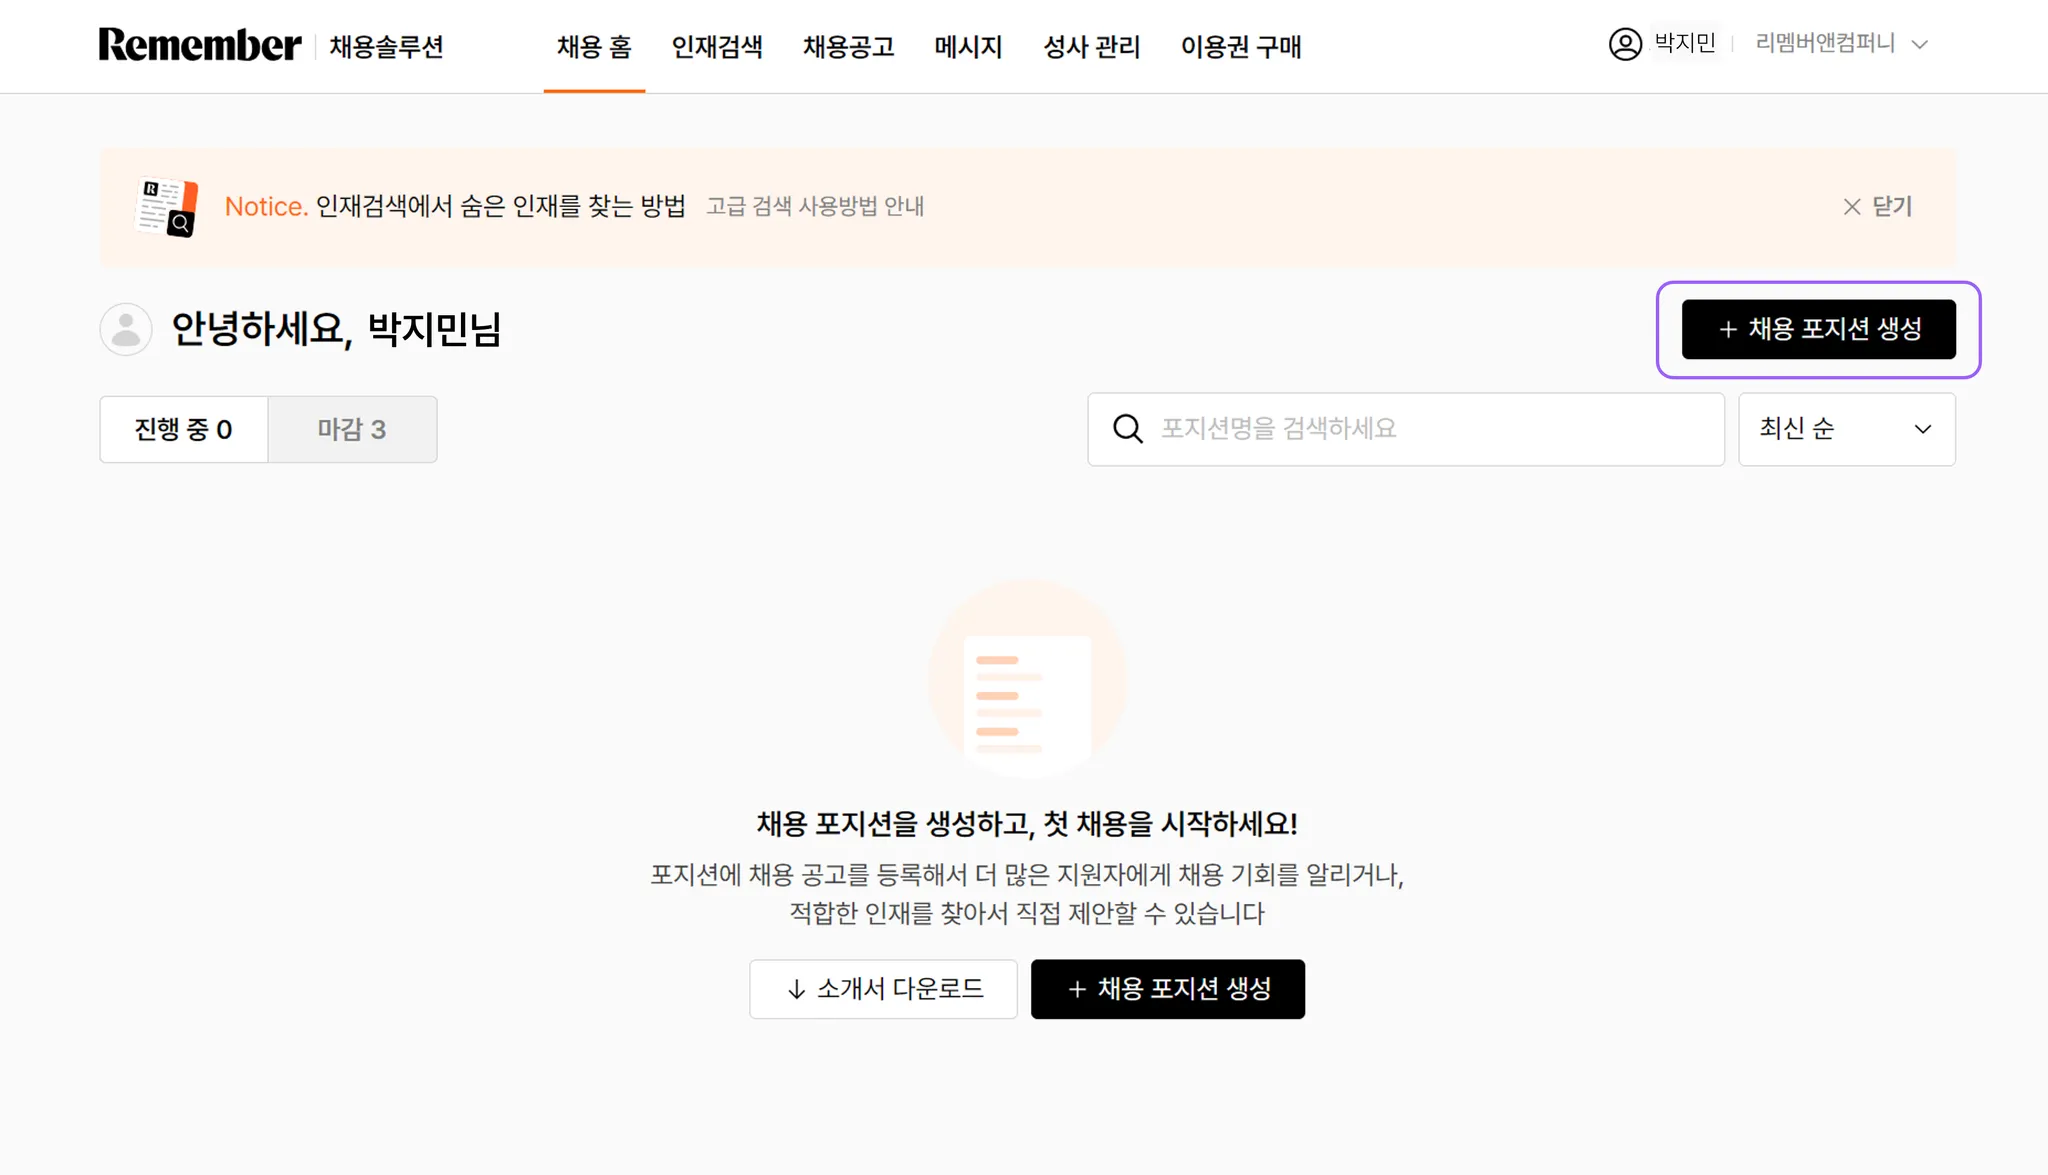The height and width of the screenshot is (1175, 2048).
Task: Click the bottom 채용 포지션 생성 button
Action: coord(1168,989)
